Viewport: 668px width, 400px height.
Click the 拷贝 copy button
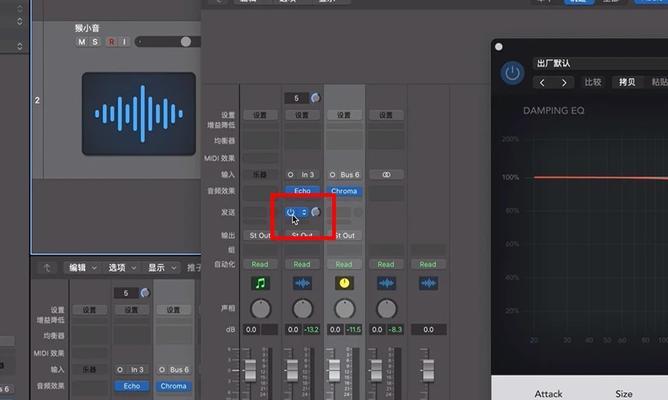[x=627, y=82]
